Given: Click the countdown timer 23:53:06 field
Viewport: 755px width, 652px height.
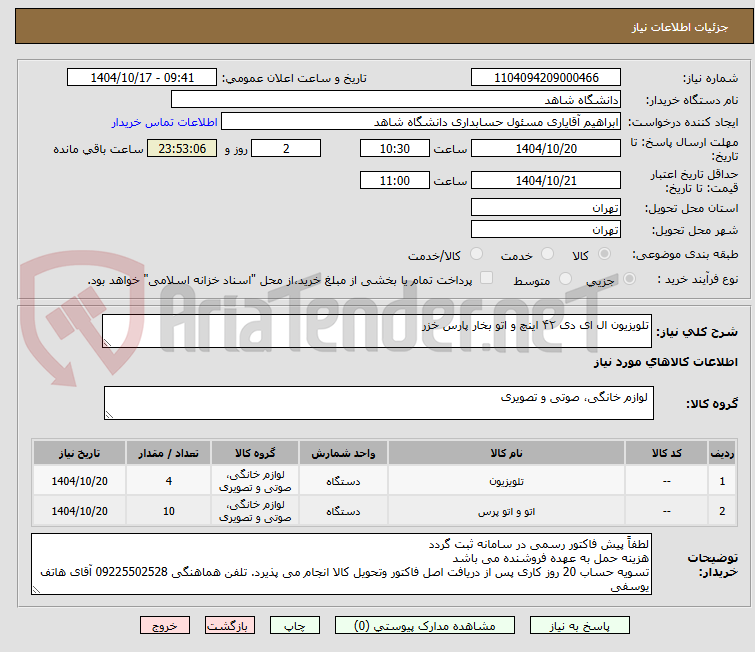Looking at the screenshot, I should 182,148.
